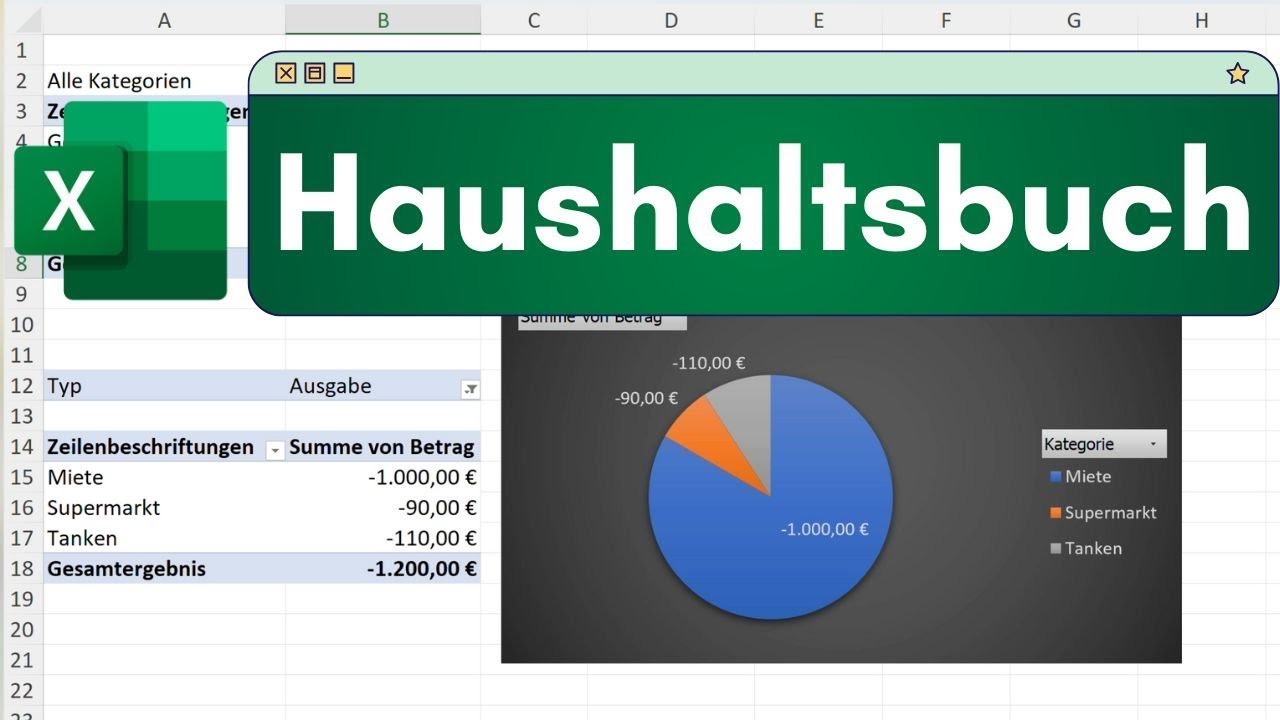Click the Summe von Betrag chart field button
The height and width of the screenshot is (720, 1280).
[x=602, y=319]
